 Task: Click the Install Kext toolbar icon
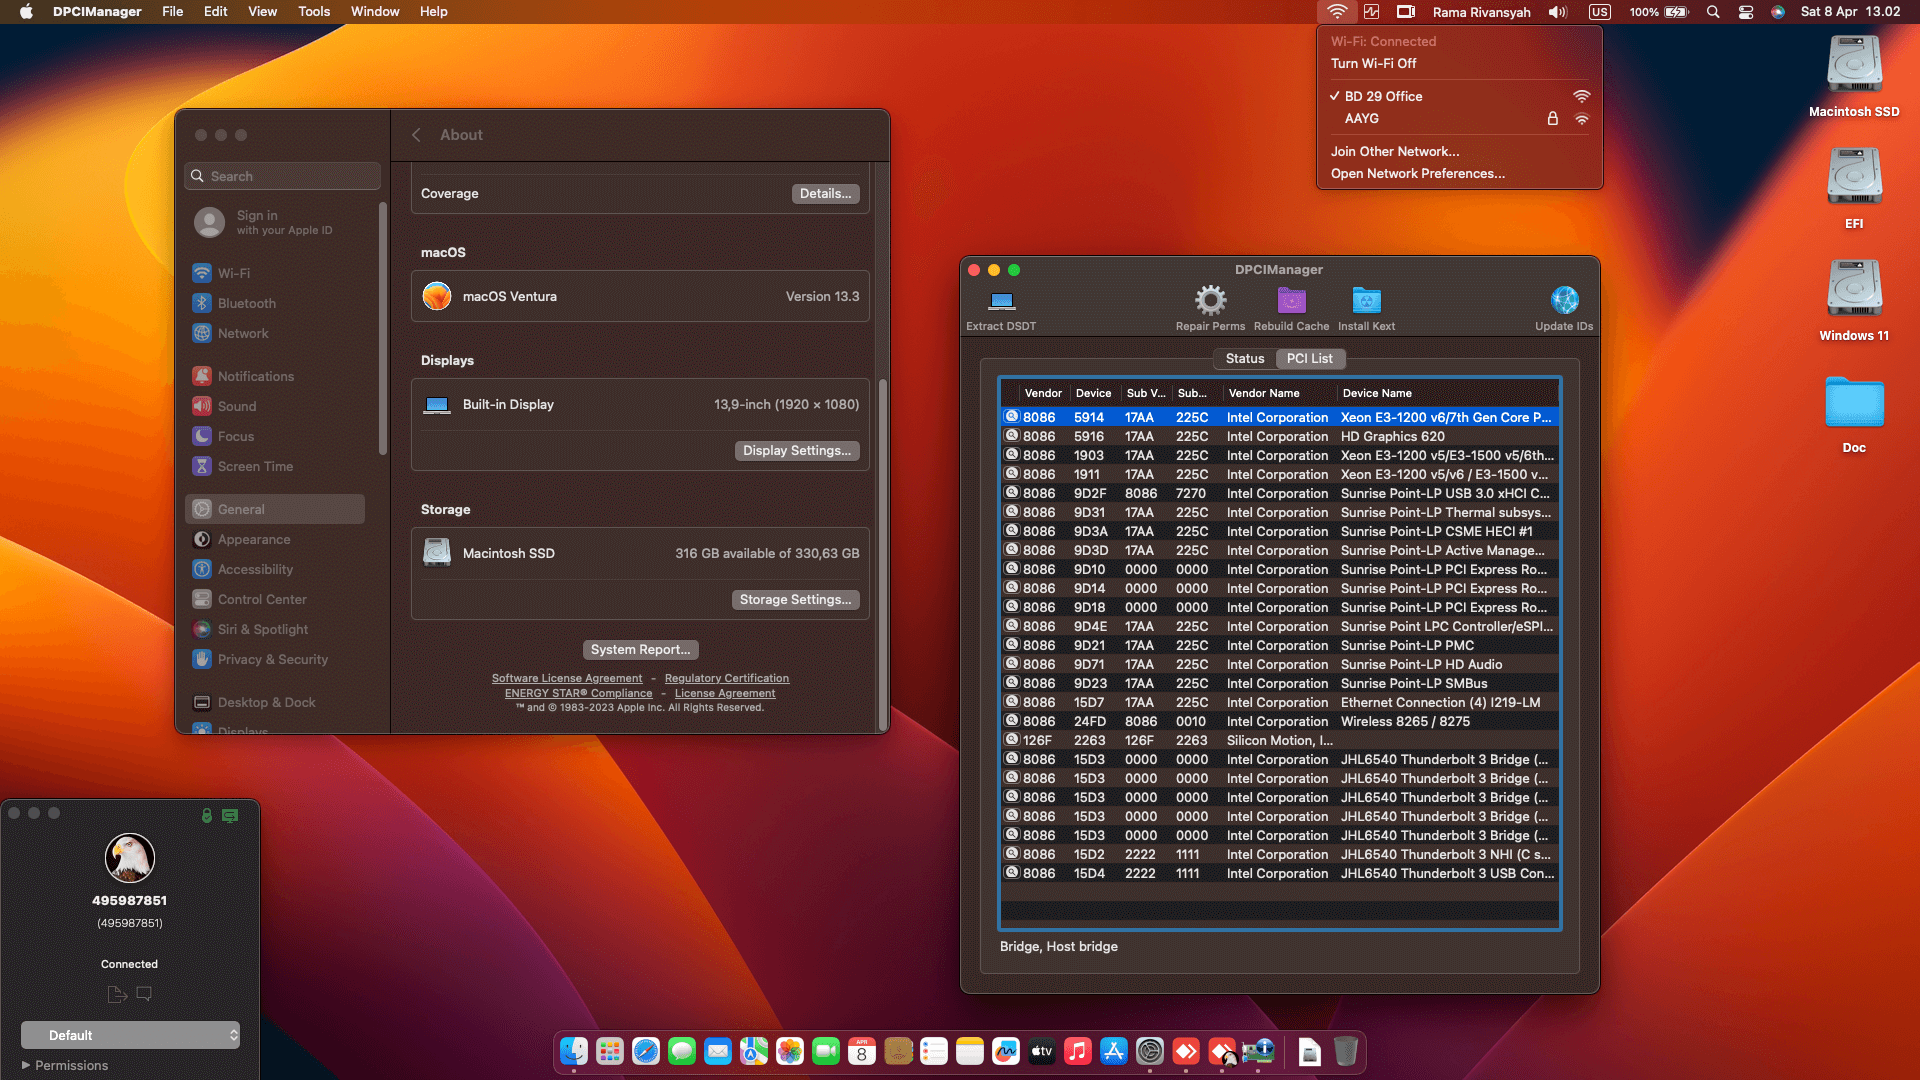coord(1366,300)
